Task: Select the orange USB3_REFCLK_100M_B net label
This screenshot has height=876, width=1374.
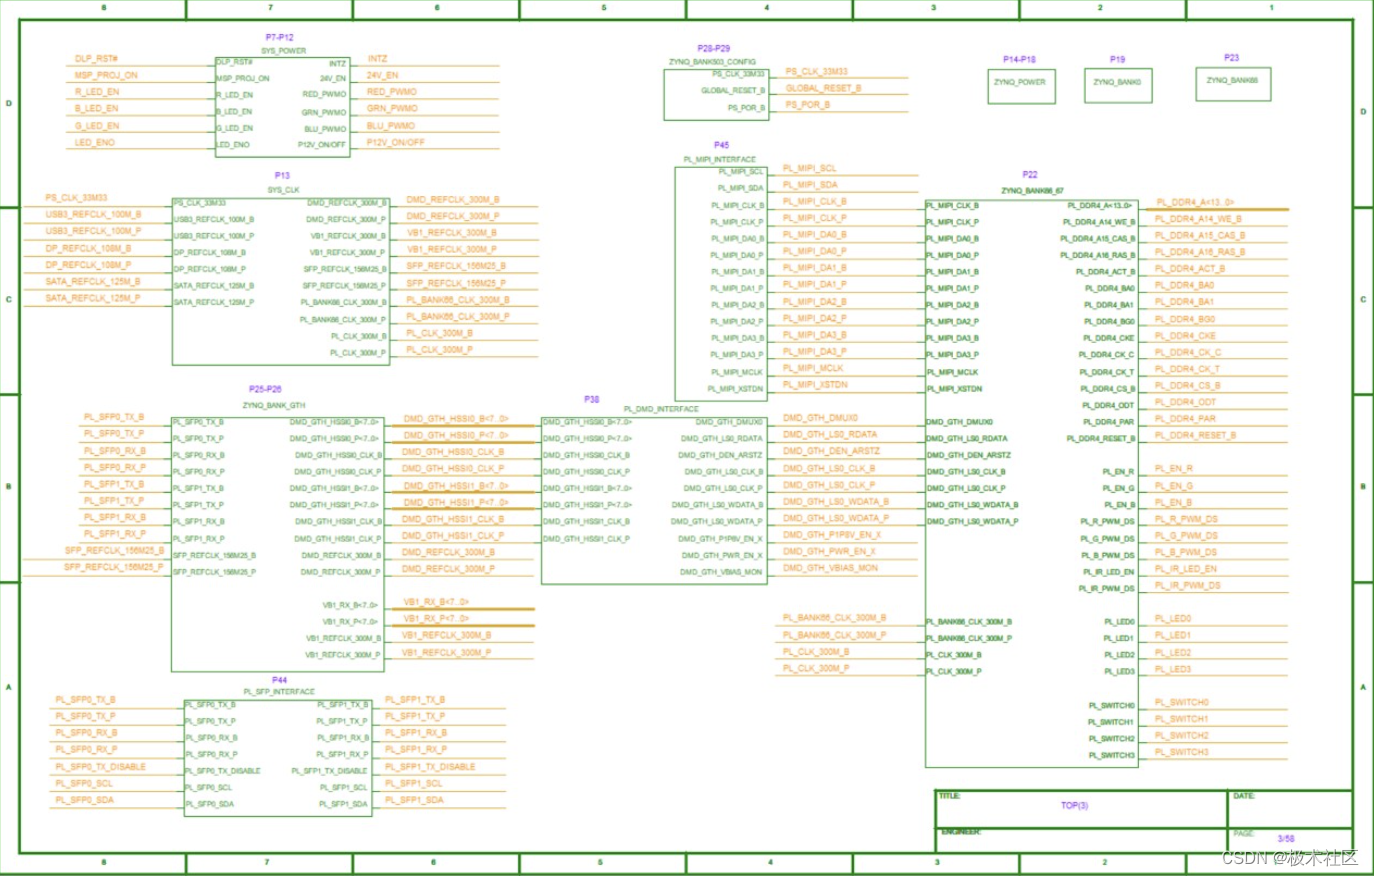Action: 93,214
